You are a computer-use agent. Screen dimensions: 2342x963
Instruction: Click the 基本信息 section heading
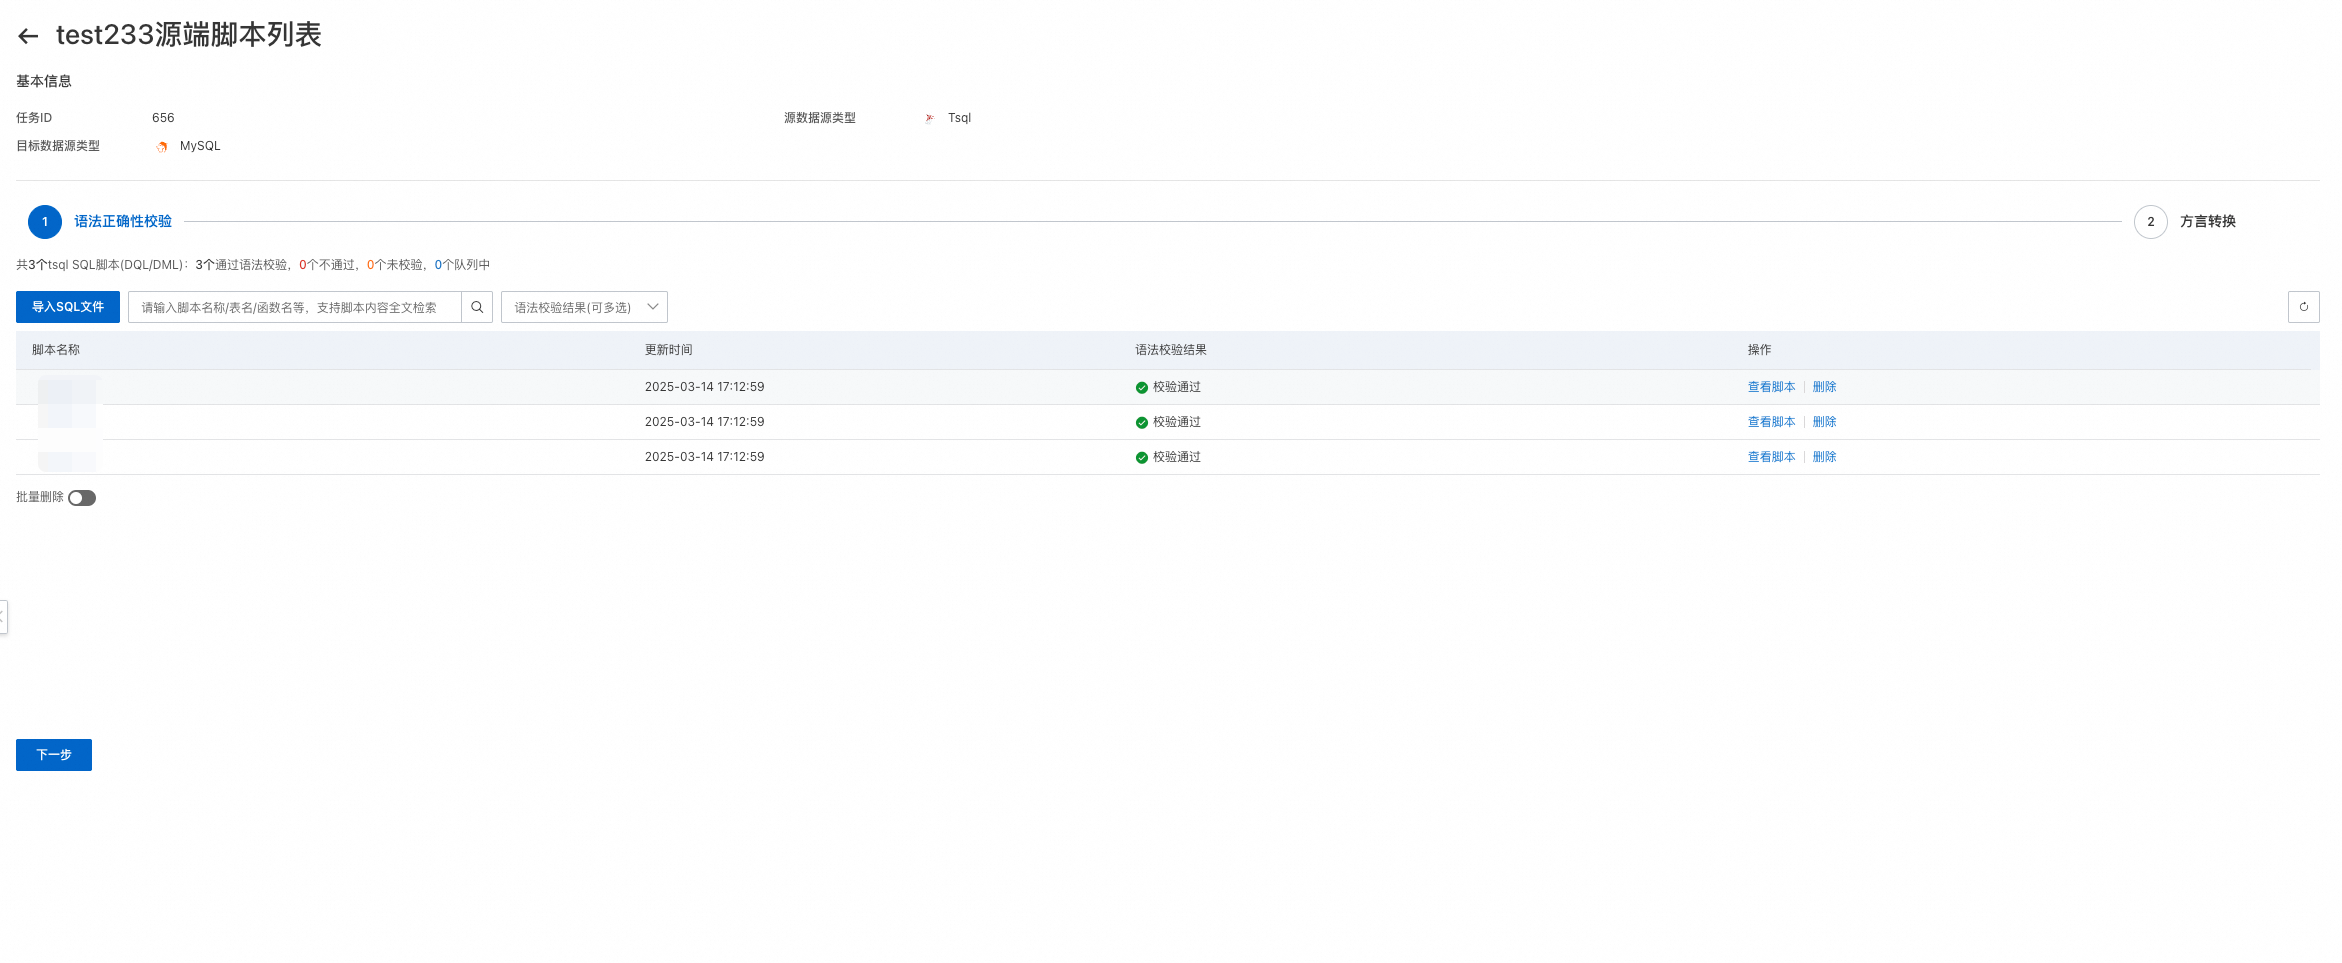pos(44,81)
